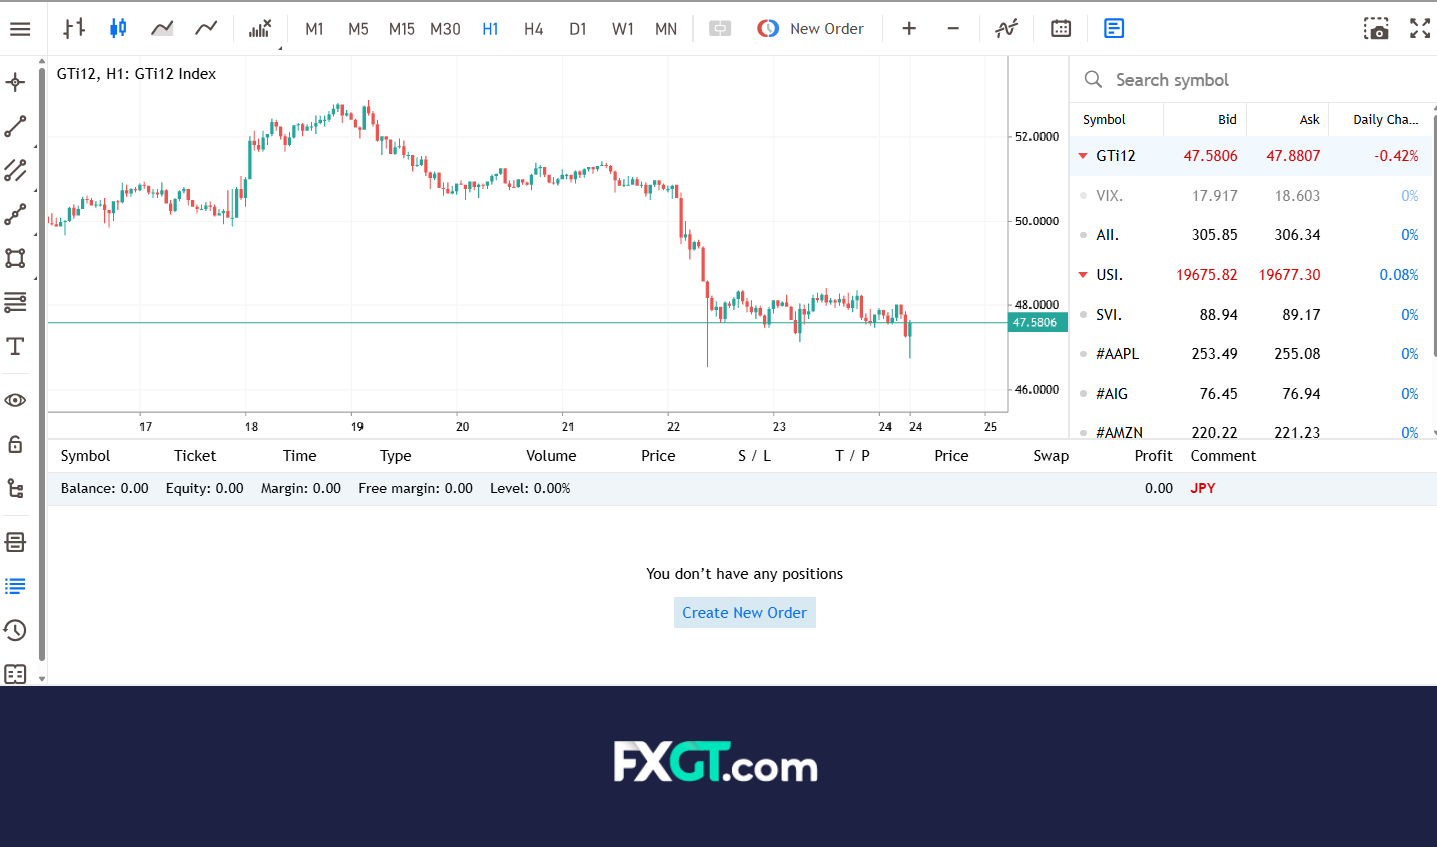Toggle object visibility eye icon

(x=16, y=400)
